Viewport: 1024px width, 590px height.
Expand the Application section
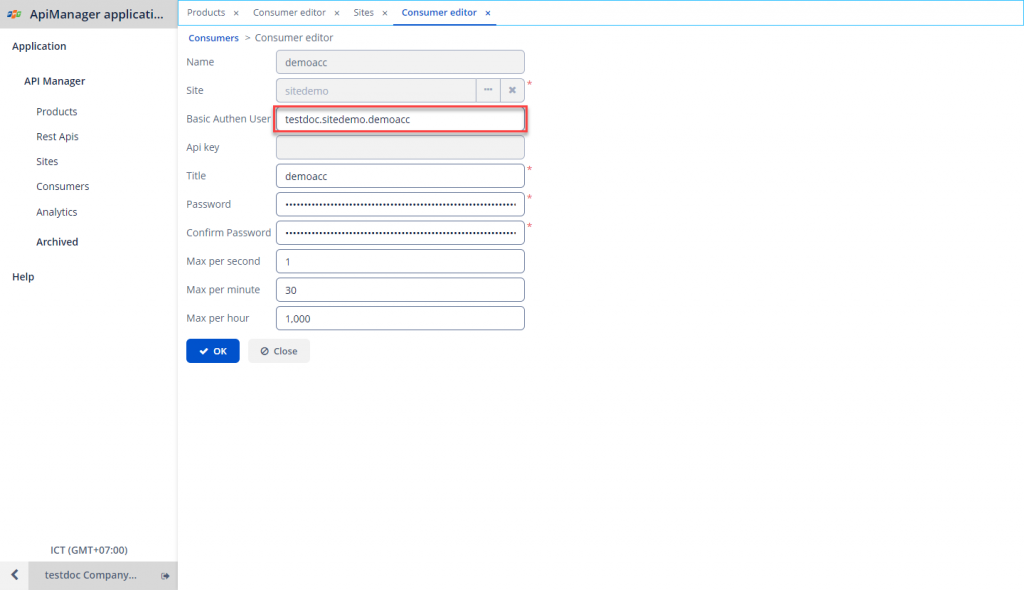[x=39, y=46]
